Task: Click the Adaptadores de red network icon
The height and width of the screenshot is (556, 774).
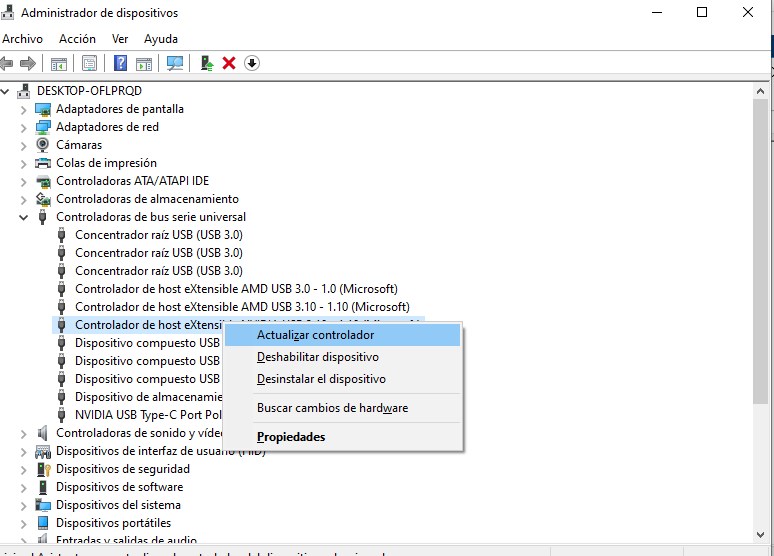Action: click(43, 127)
